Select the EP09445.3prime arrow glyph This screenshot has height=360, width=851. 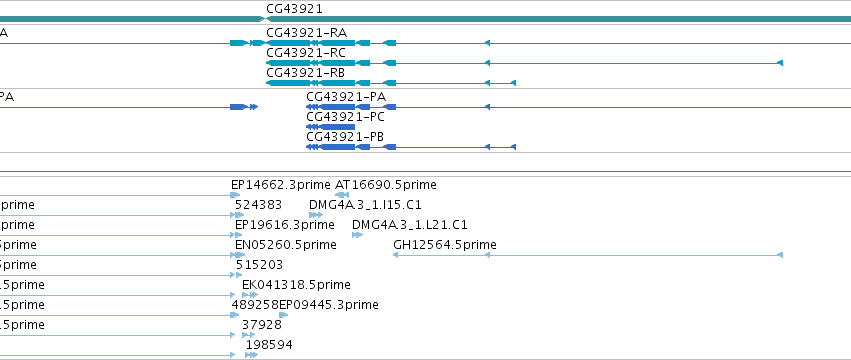[283, 315]
